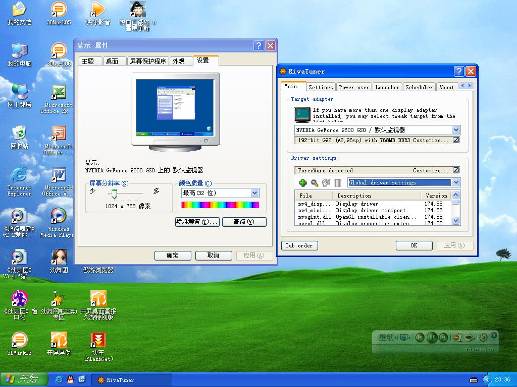Switch to the About tab in RivaTuner
This screenshot has width=517, height=387.
coord(446,87)
